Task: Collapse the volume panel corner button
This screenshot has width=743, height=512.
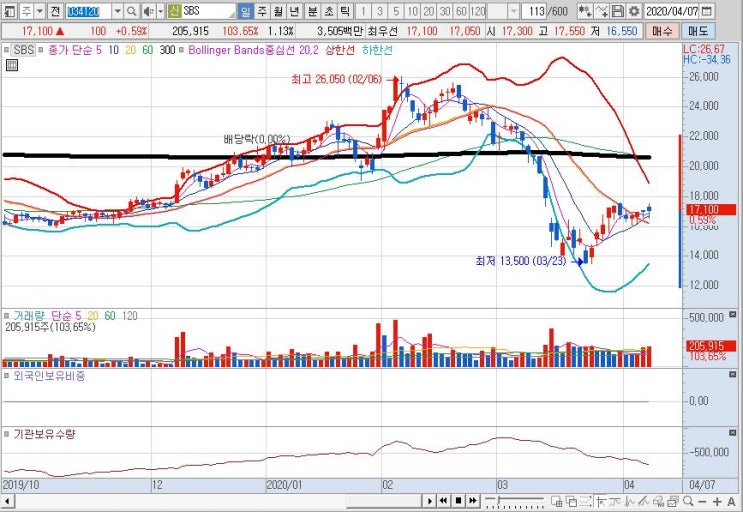Action: click(x=733, y=314)
